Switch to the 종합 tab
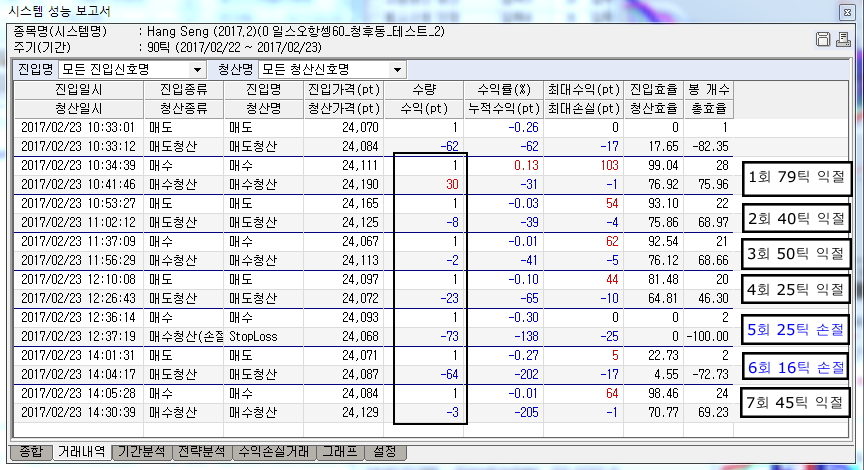Screen dimensions: 864x470 (29, 452)
